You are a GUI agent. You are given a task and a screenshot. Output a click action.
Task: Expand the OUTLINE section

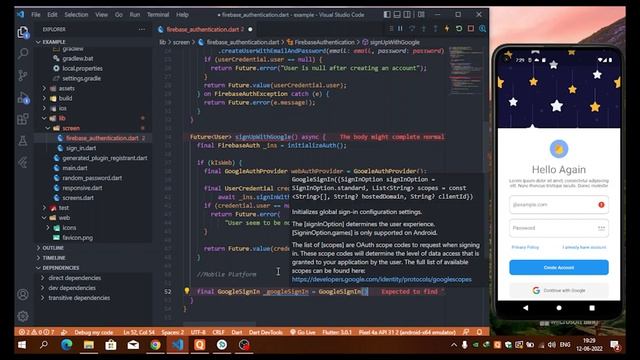(53, 248)
